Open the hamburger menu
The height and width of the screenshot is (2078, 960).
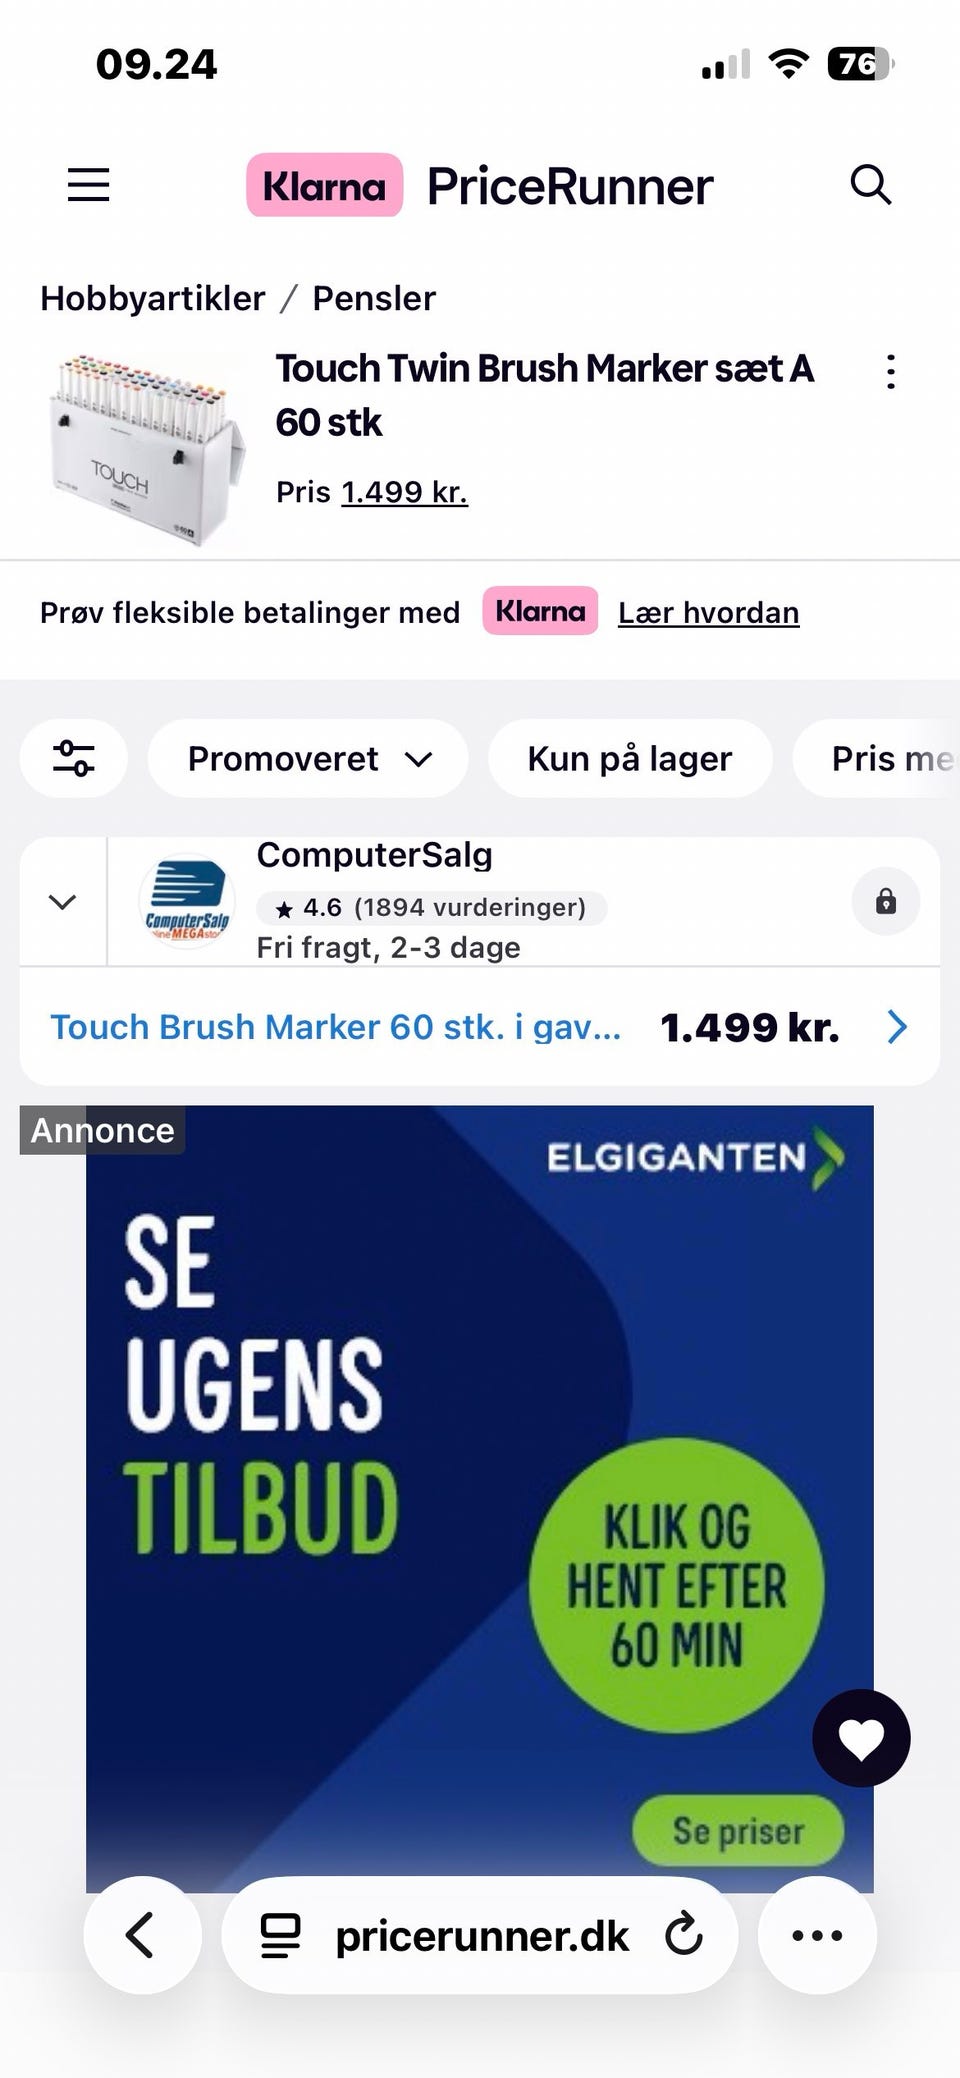tap(88, 185)
